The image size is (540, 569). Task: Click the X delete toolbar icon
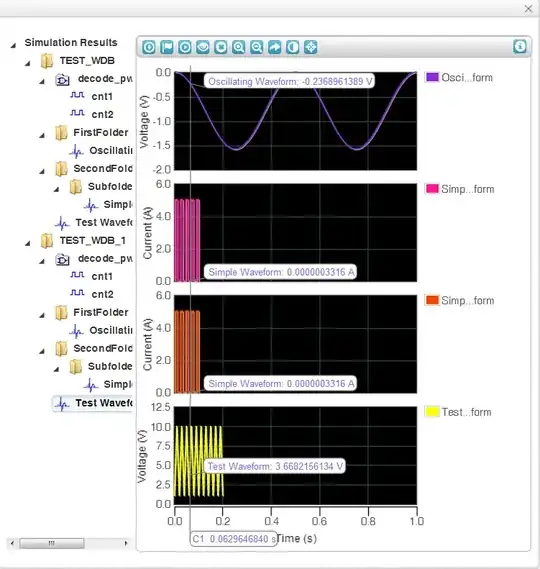(221, 47)
